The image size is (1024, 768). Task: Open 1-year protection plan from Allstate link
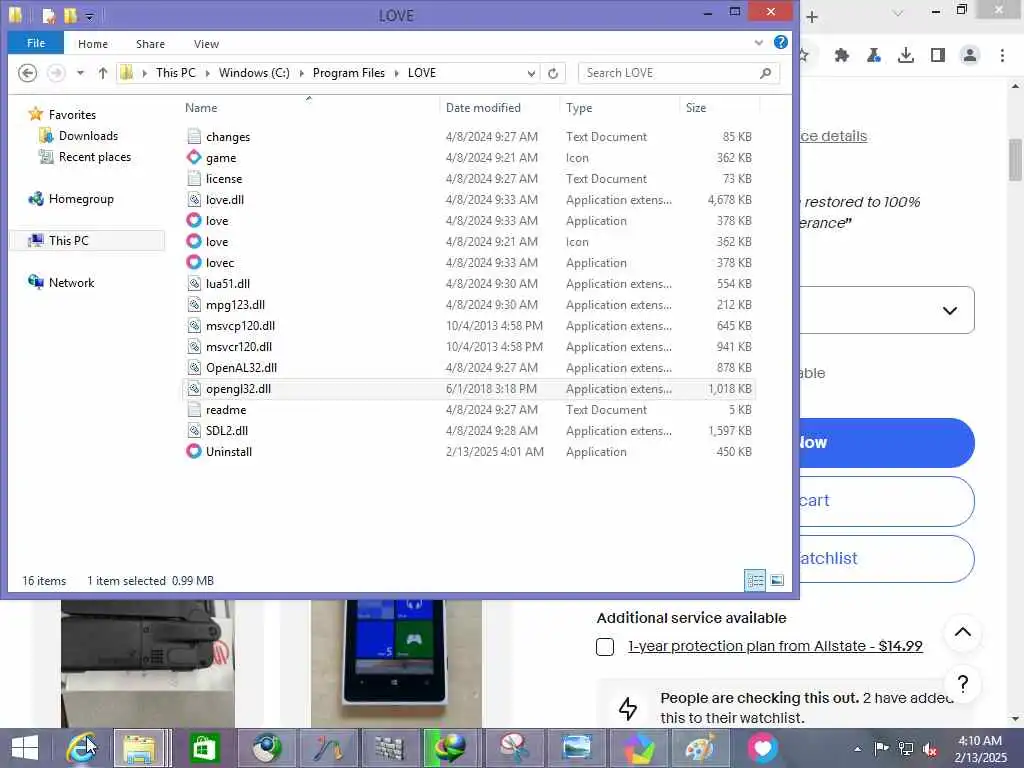775,647
